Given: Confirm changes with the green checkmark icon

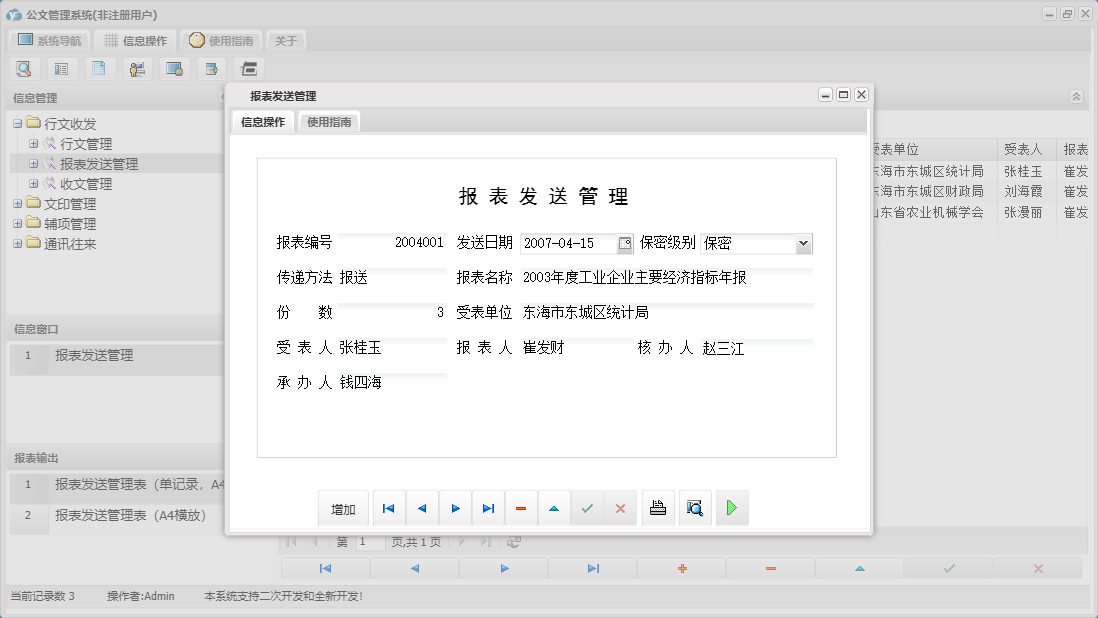Looking at the screenshot, I should tap(587, 508).
